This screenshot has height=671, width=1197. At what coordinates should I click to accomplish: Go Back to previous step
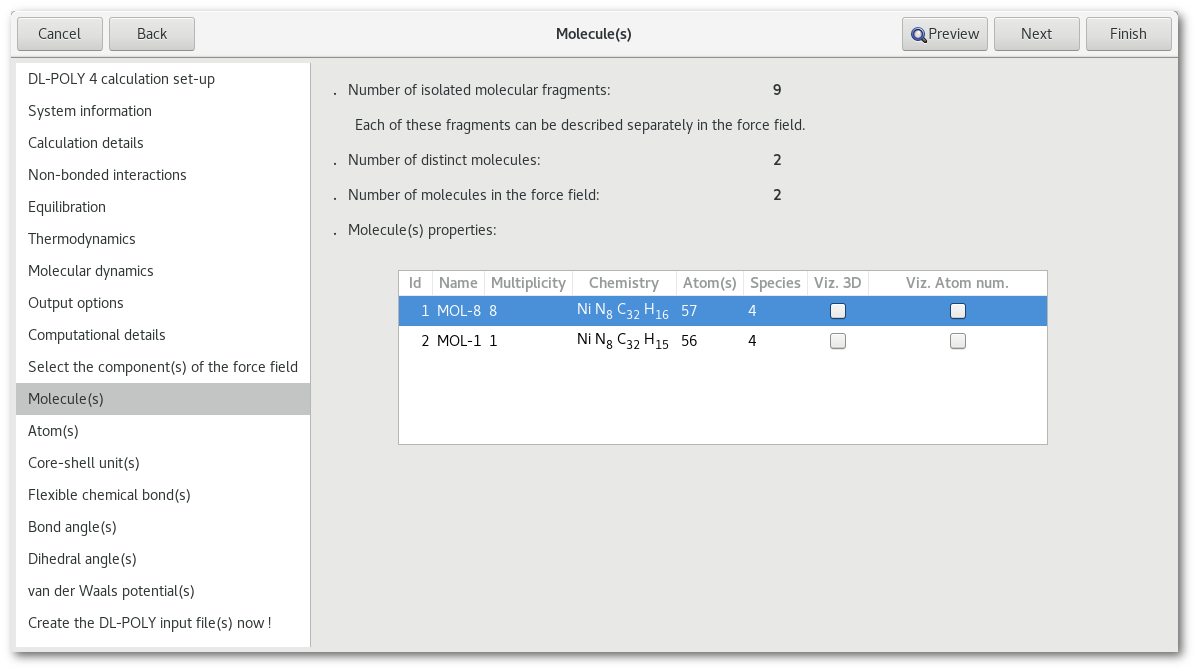(152, 34)
